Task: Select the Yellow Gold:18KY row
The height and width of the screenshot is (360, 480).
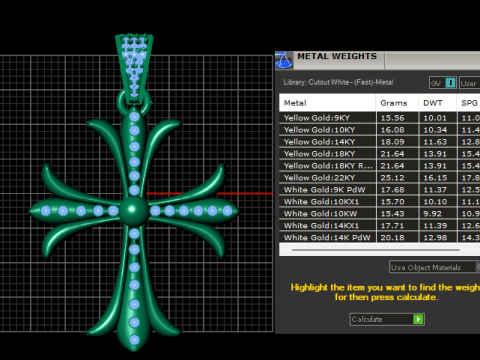Action: tap(379, 154)
